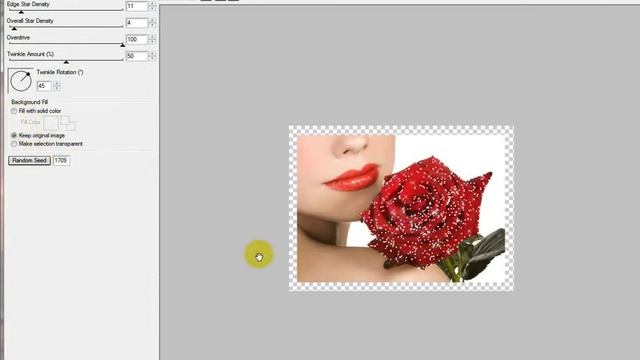Decrease Overall Star Density with the down arrow

pos(152,25)
